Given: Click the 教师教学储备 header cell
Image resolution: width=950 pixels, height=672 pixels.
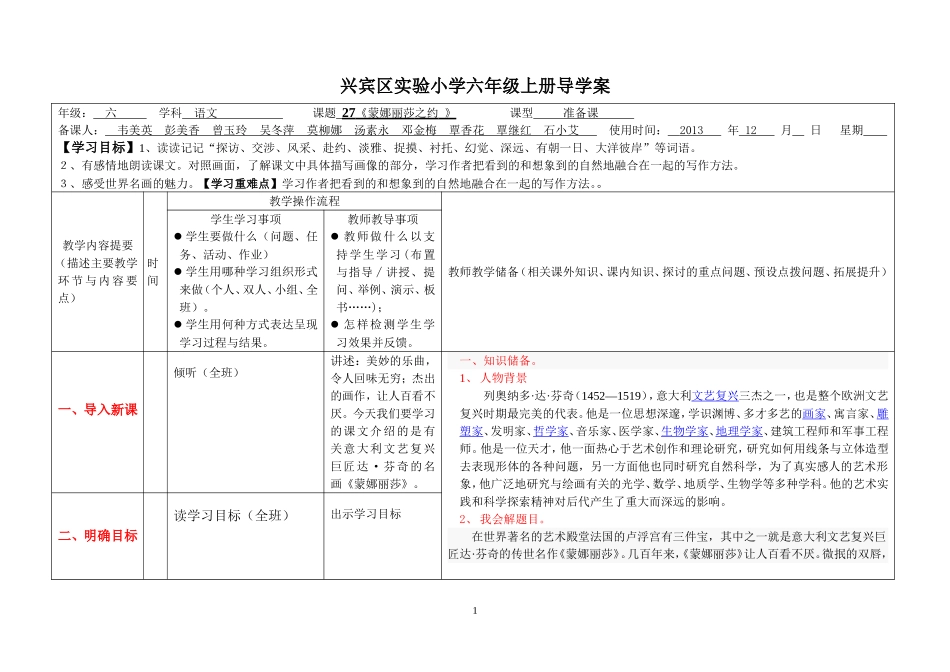Looking at the screenshot, I should (x=668, y=272).
